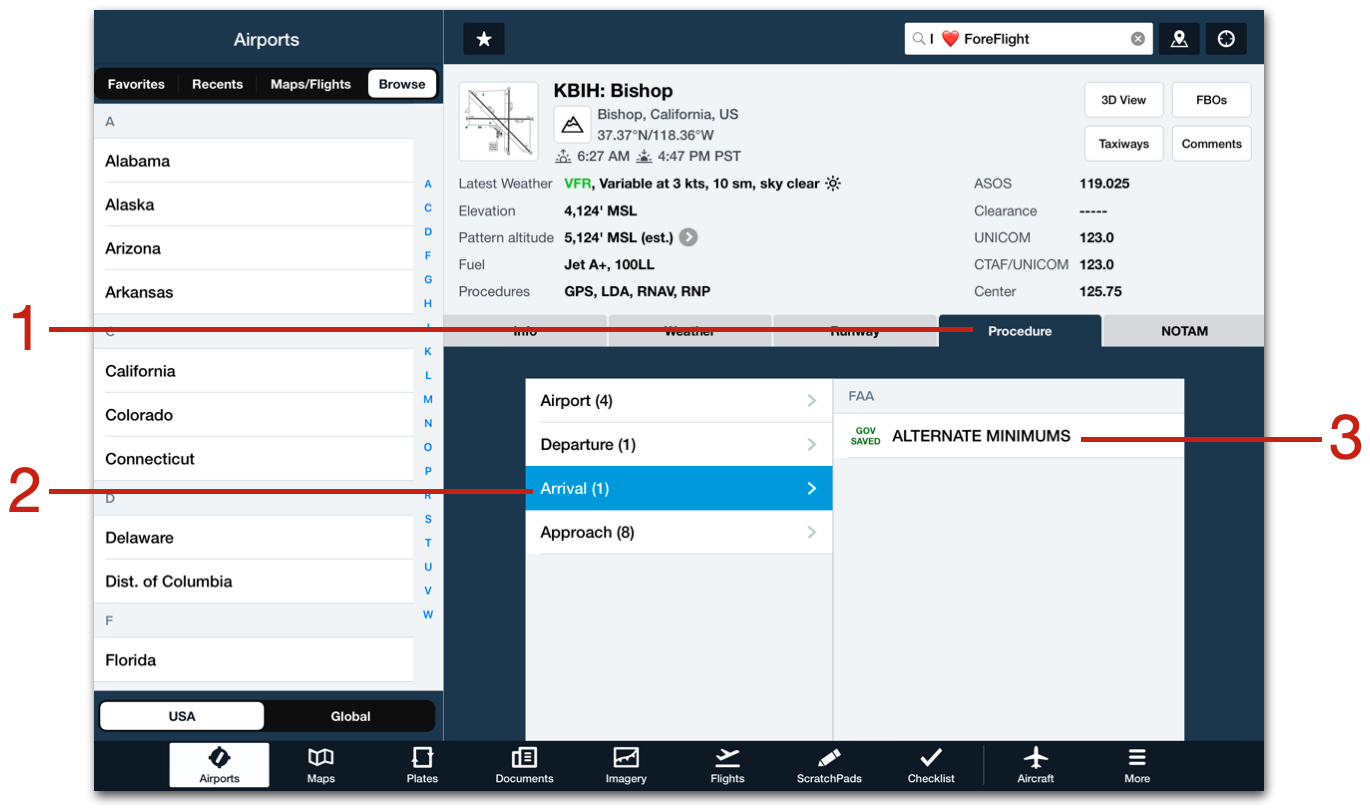Expand the Approach (8) procedures list
The width and height of the screenshot is (1370, 808).
click(x=679, y=532)
